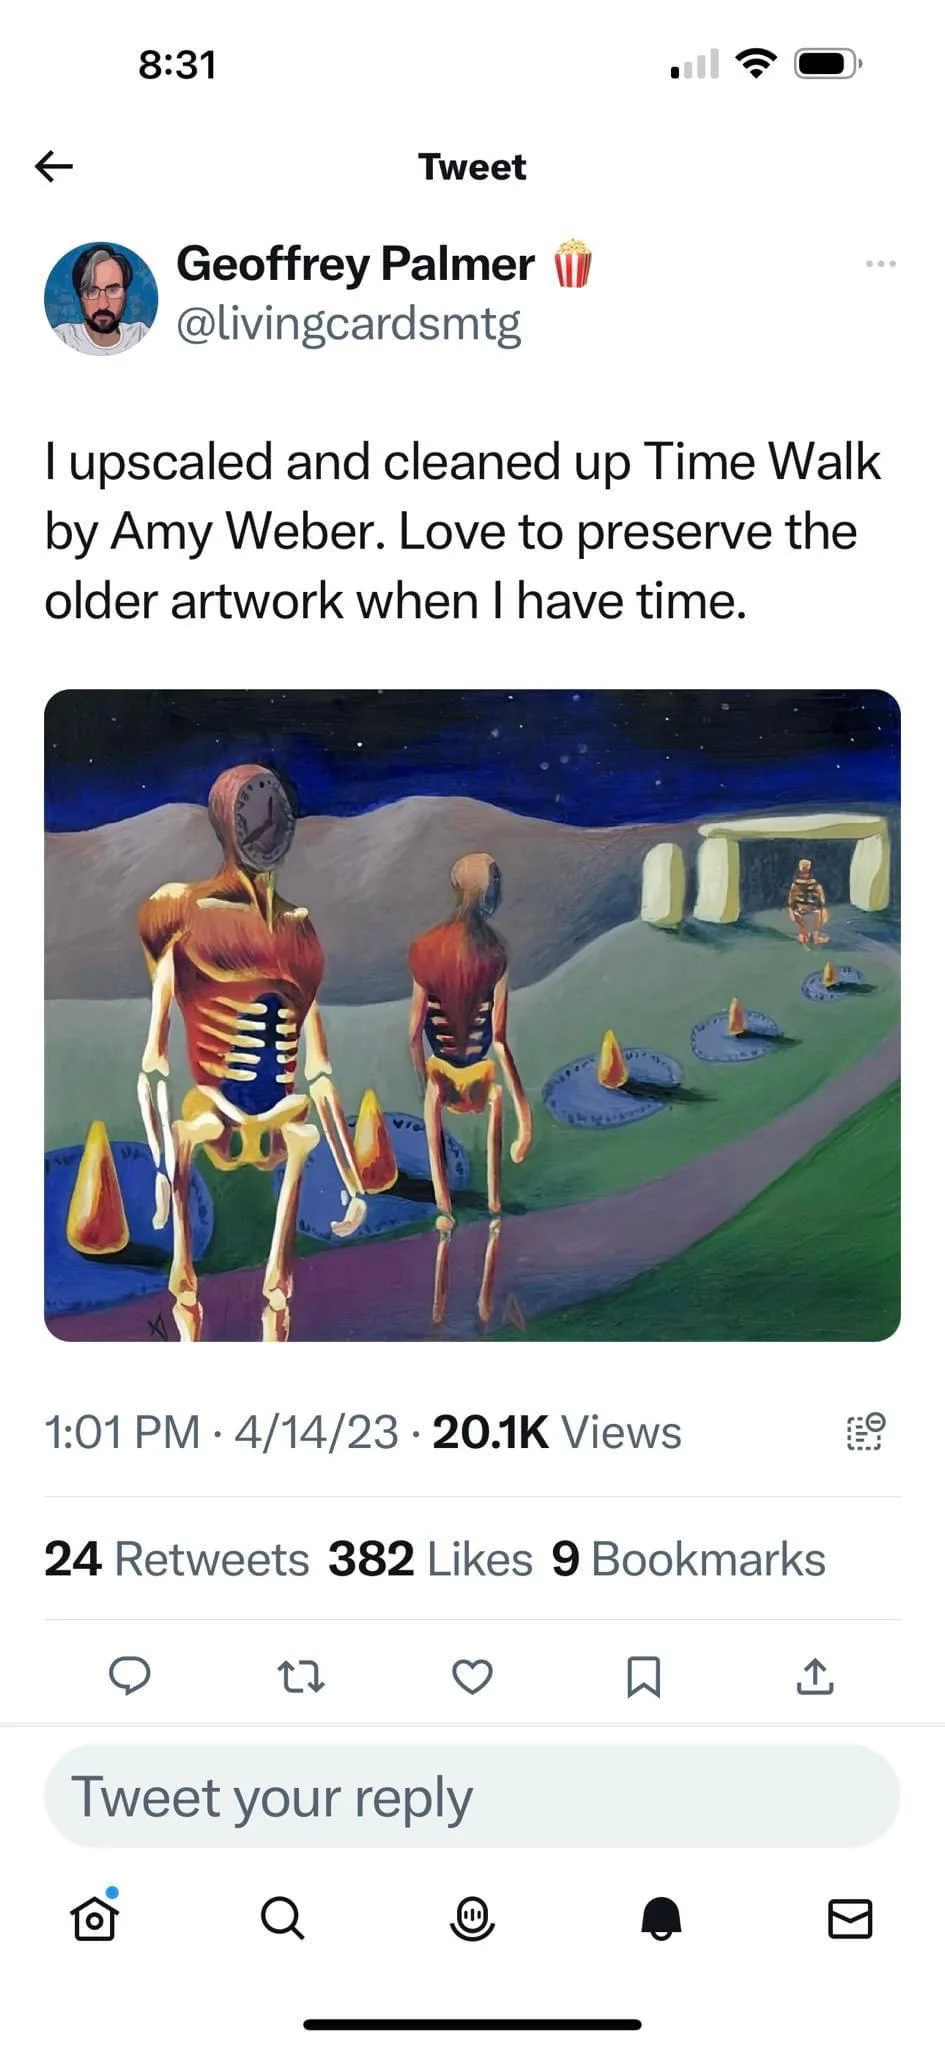The image size is (945, 2048).
Task: Tap the retweet arrows icon
Action: (x=301, y=1677)
